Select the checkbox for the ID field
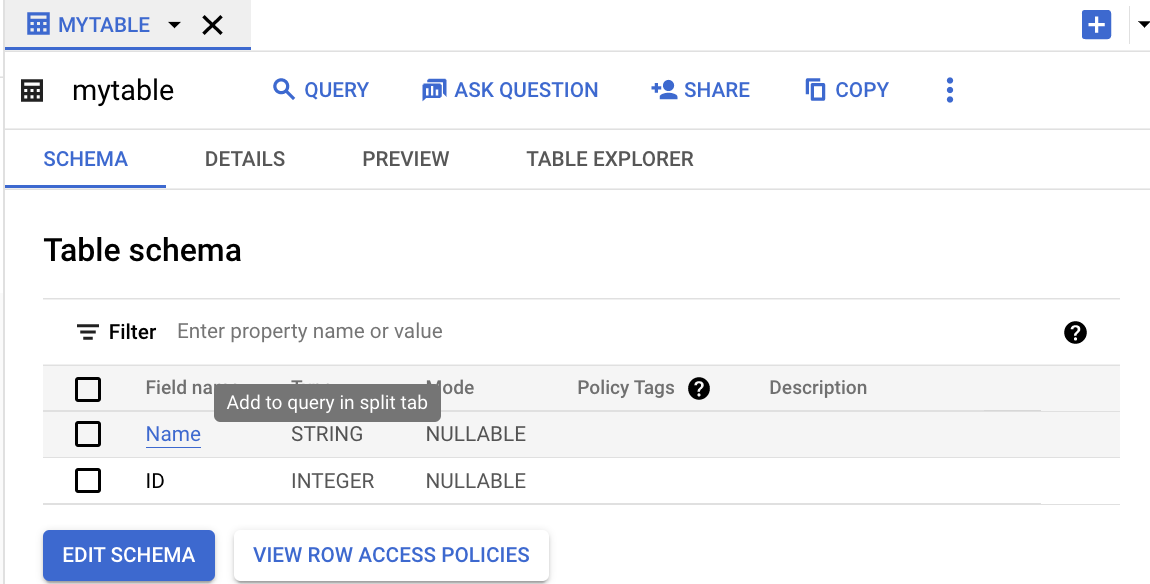 point(87,480)
